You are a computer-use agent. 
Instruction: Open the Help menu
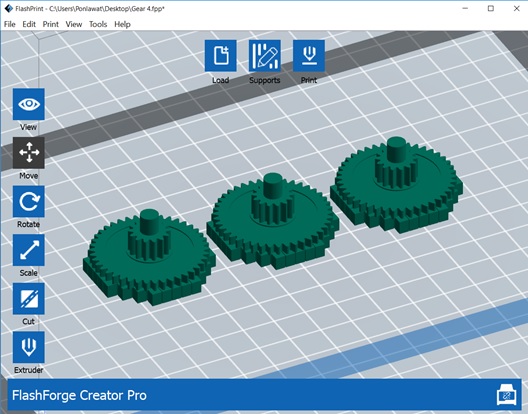click(x=122, y=24)
